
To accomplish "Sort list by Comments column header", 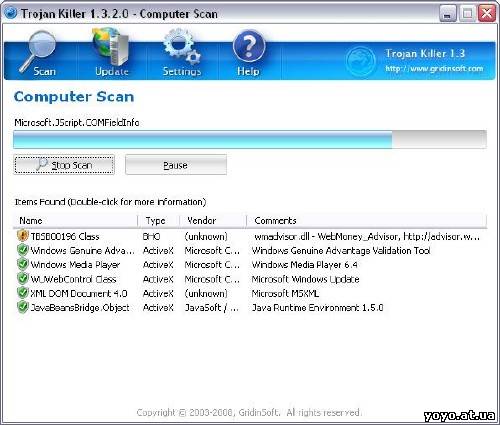I will [x=367, y=221].
